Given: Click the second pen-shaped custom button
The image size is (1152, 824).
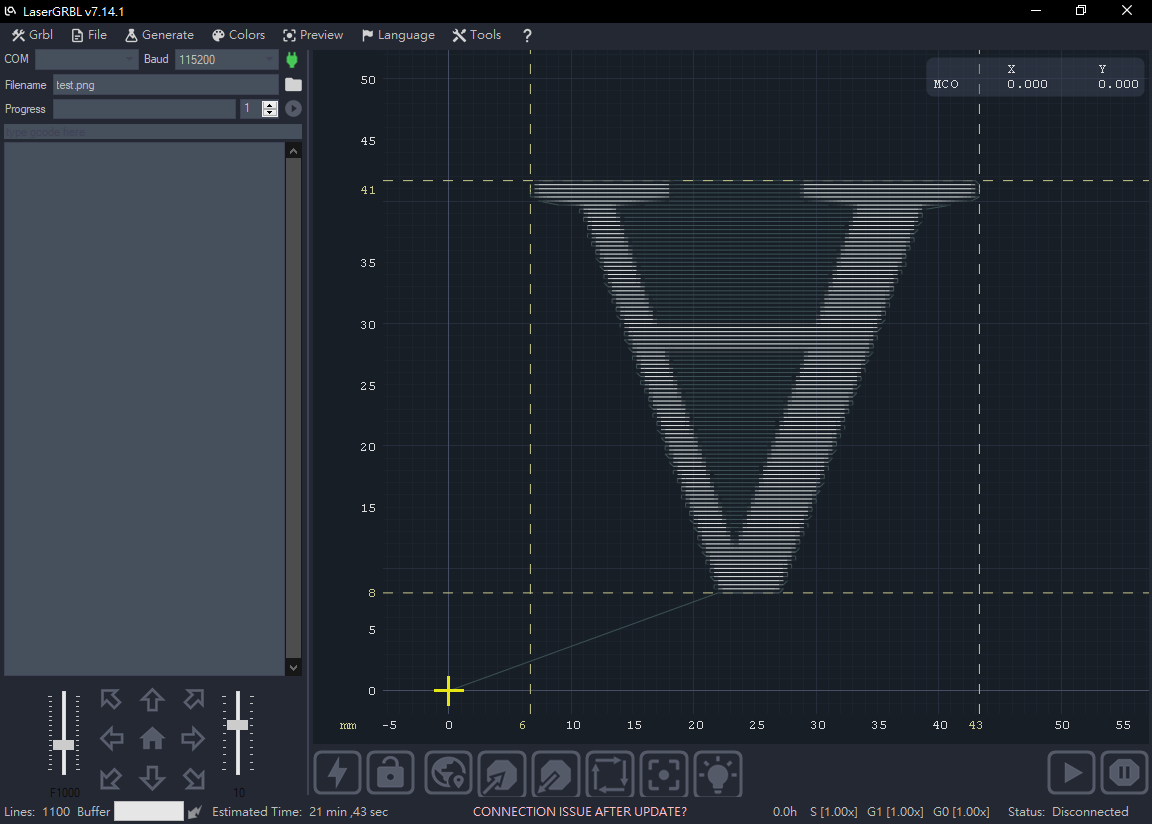Looking at the screenshot, I should [x=555, y=773].
